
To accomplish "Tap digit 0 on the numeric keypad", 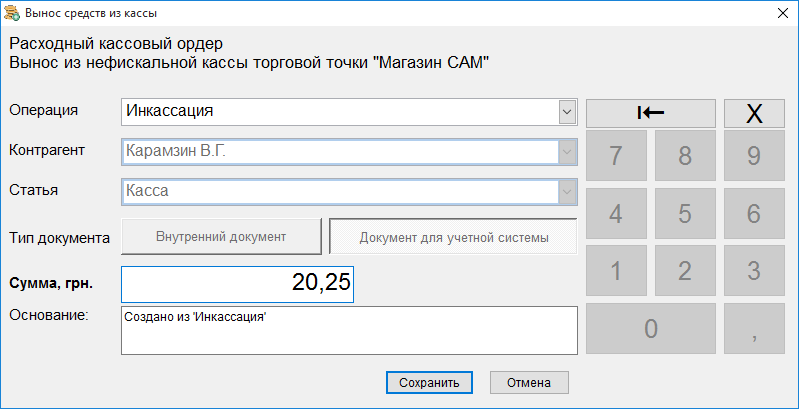I will 651,329.
